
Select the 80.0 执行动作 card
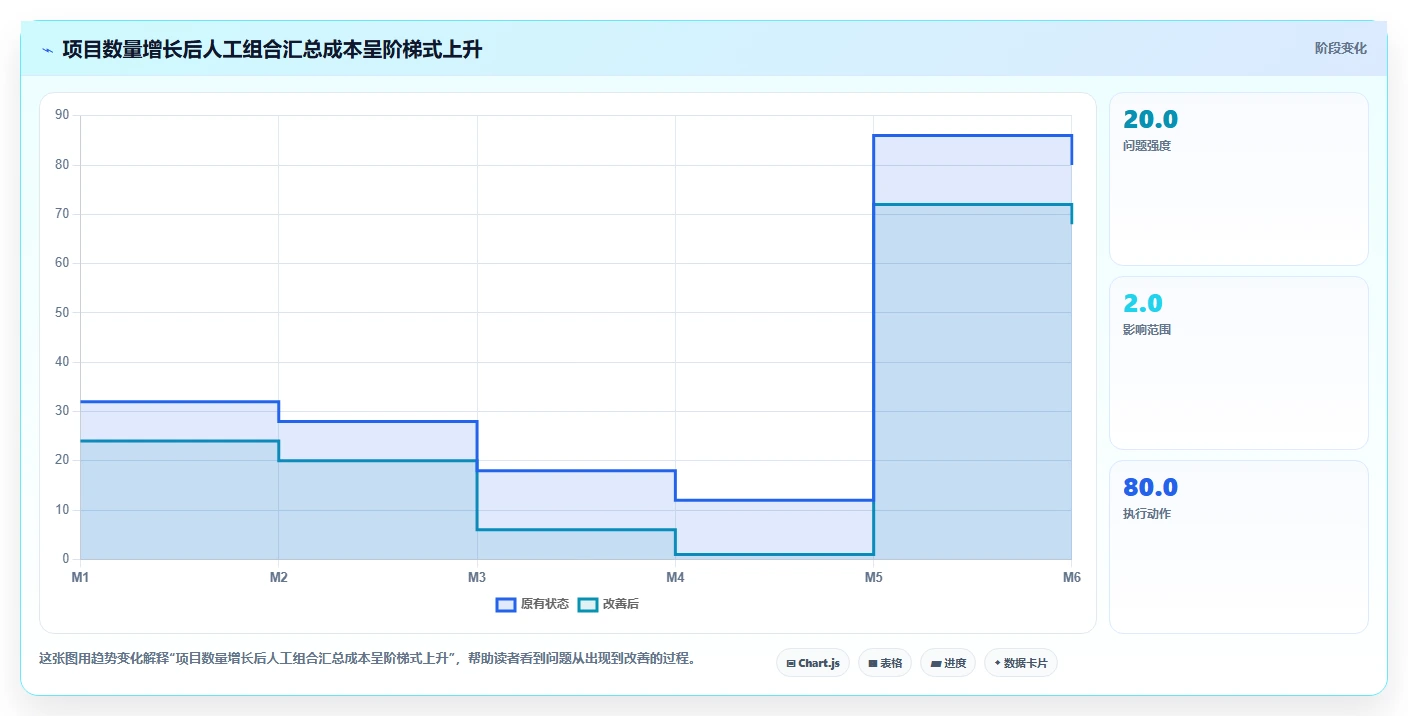pyautogui.click(x=1238, y=547)
